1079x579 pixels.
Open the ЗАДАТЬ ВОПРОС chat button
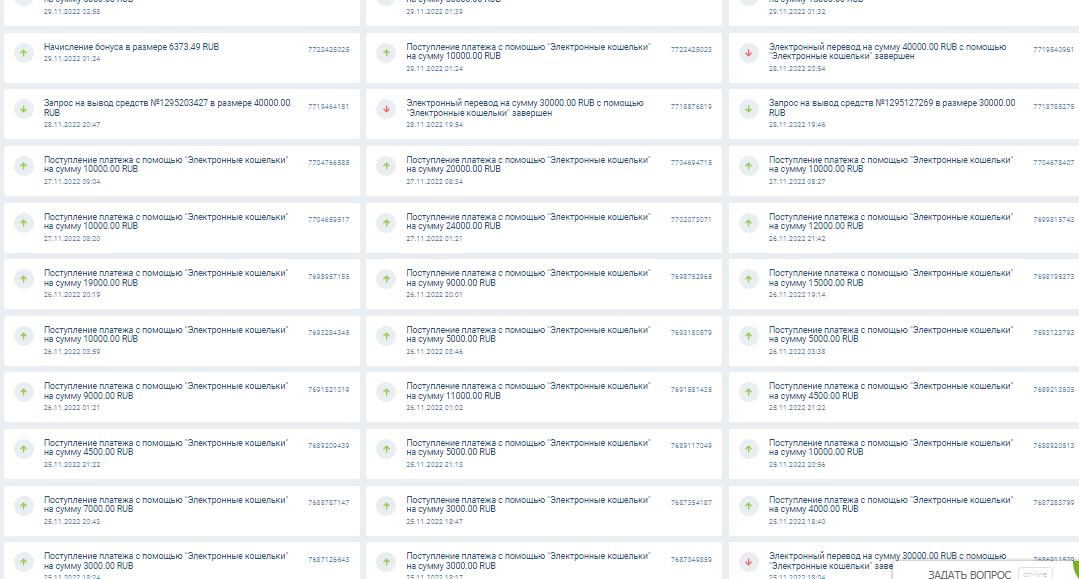click(970, 574)
